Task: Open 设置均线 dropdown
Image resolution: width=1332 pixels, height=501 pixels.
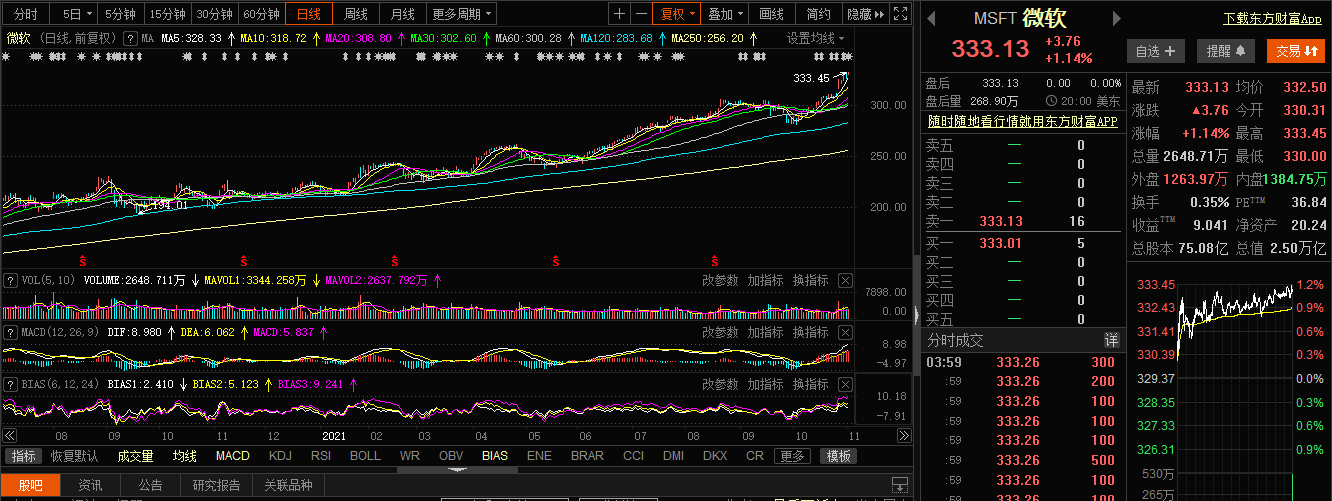Action: [815, 38]
